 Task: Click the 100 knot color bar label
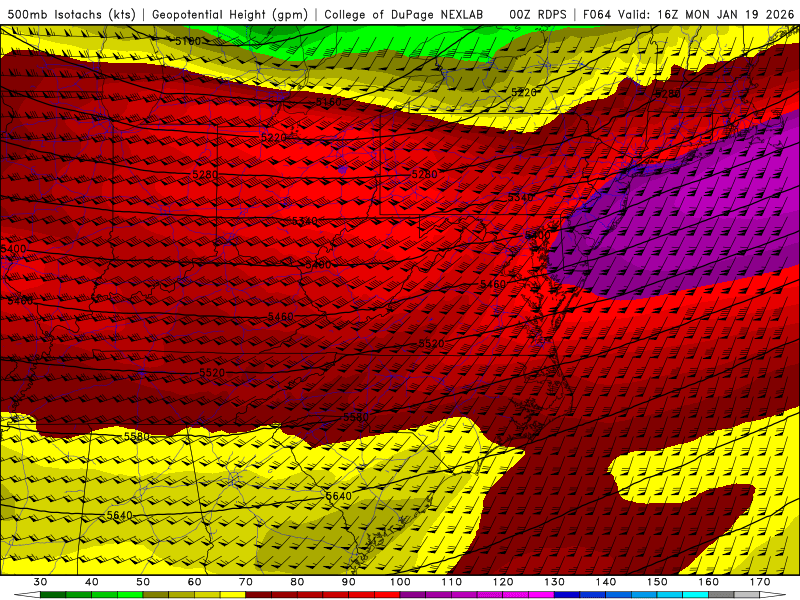tap(401, 582)
